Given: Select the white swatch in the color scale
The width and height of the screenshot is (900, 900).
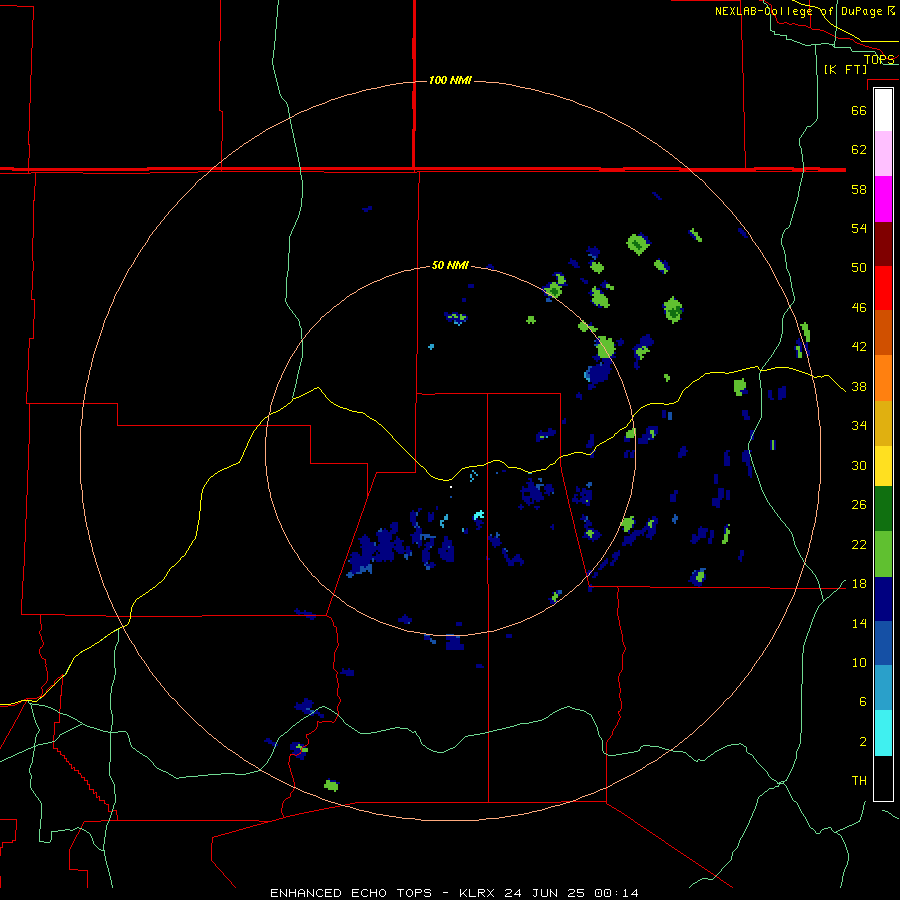Looking at the screenshot, I should pyautogui.click(x=883, y=110).
